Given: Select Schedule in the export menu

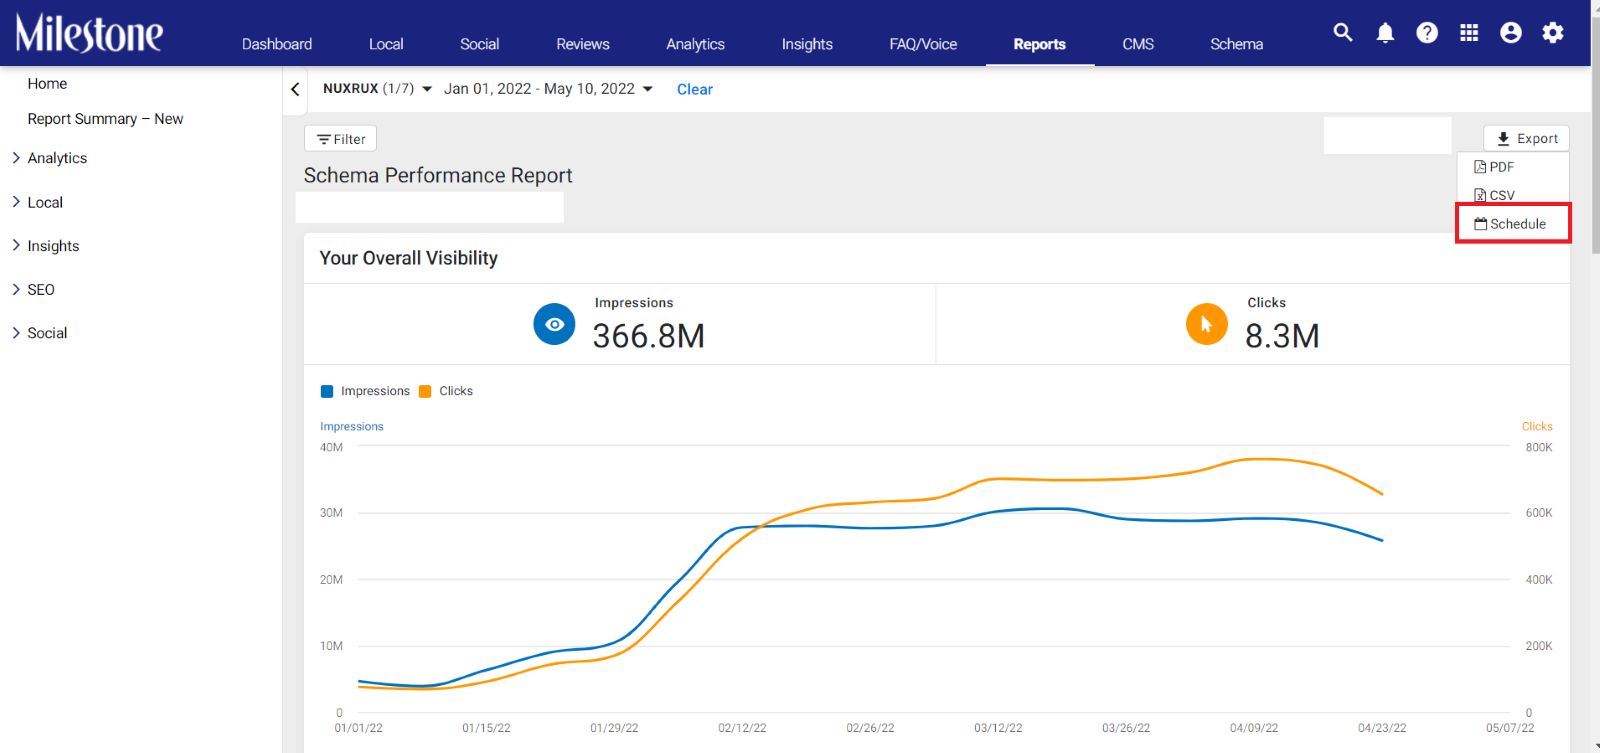Looking at the screenshot, I should click(1512, 224).
